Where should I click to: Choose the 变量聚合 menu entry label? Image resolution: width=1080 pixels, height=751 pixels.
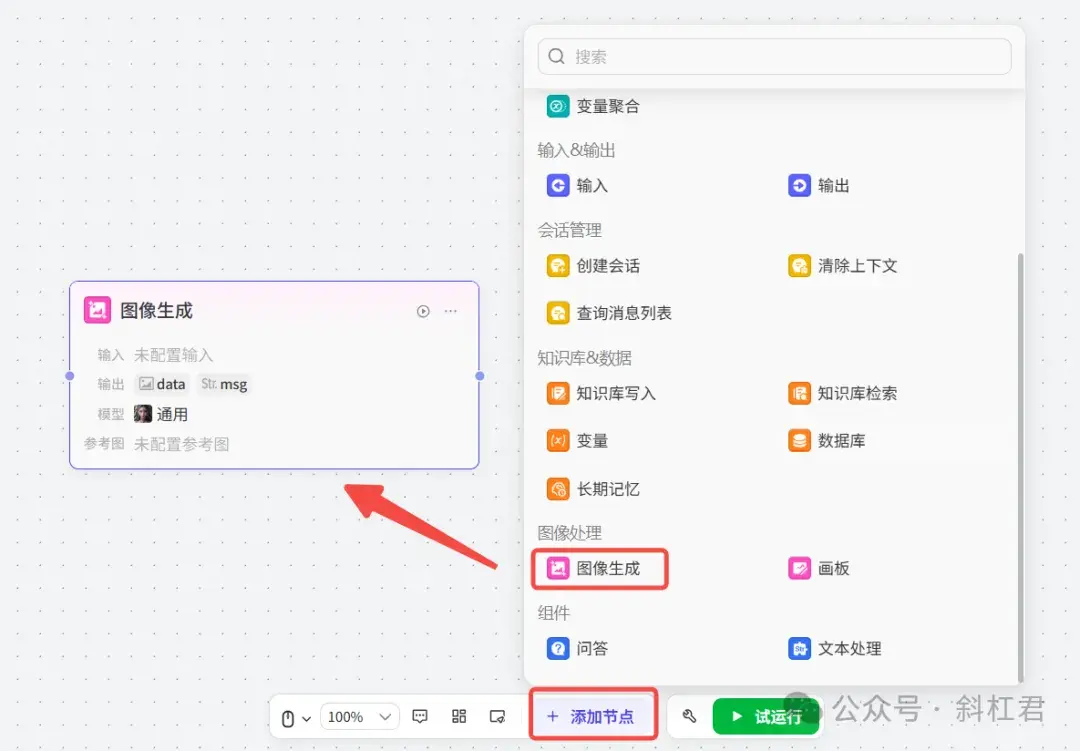coord(608,106)
